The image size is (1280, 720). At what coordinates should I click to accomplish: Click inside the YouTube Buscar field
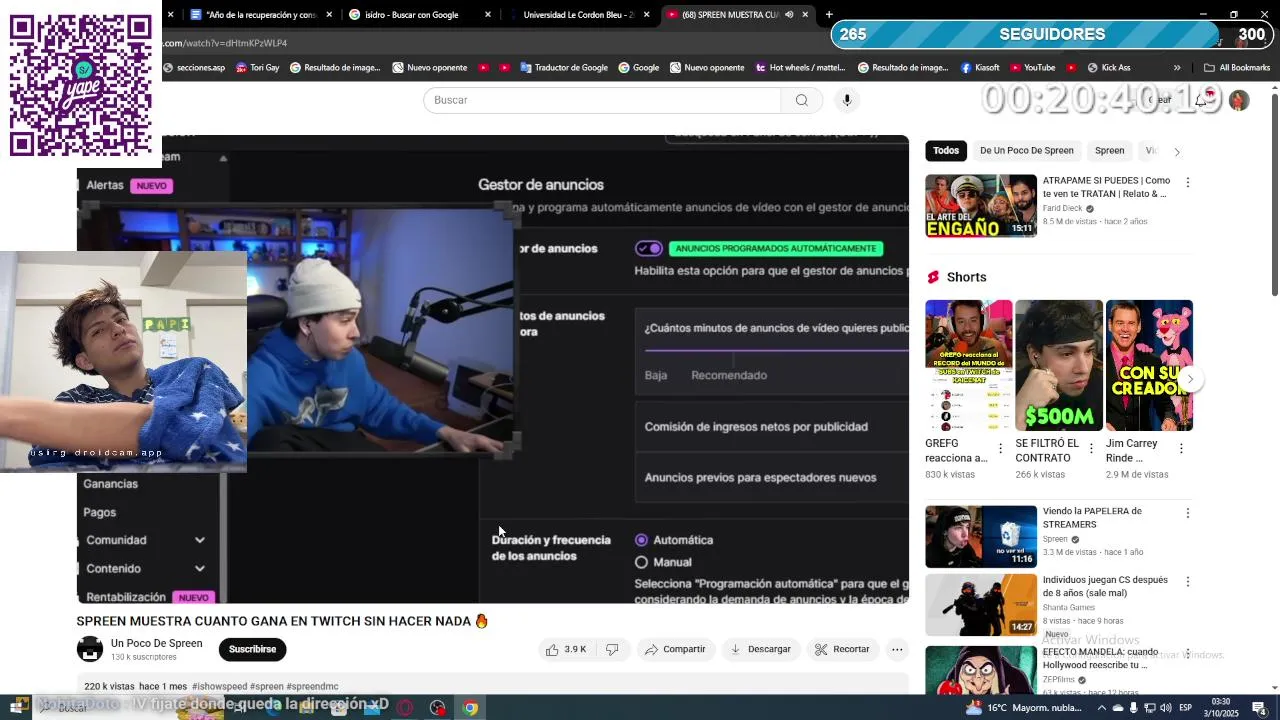click(x=602, y=100)
